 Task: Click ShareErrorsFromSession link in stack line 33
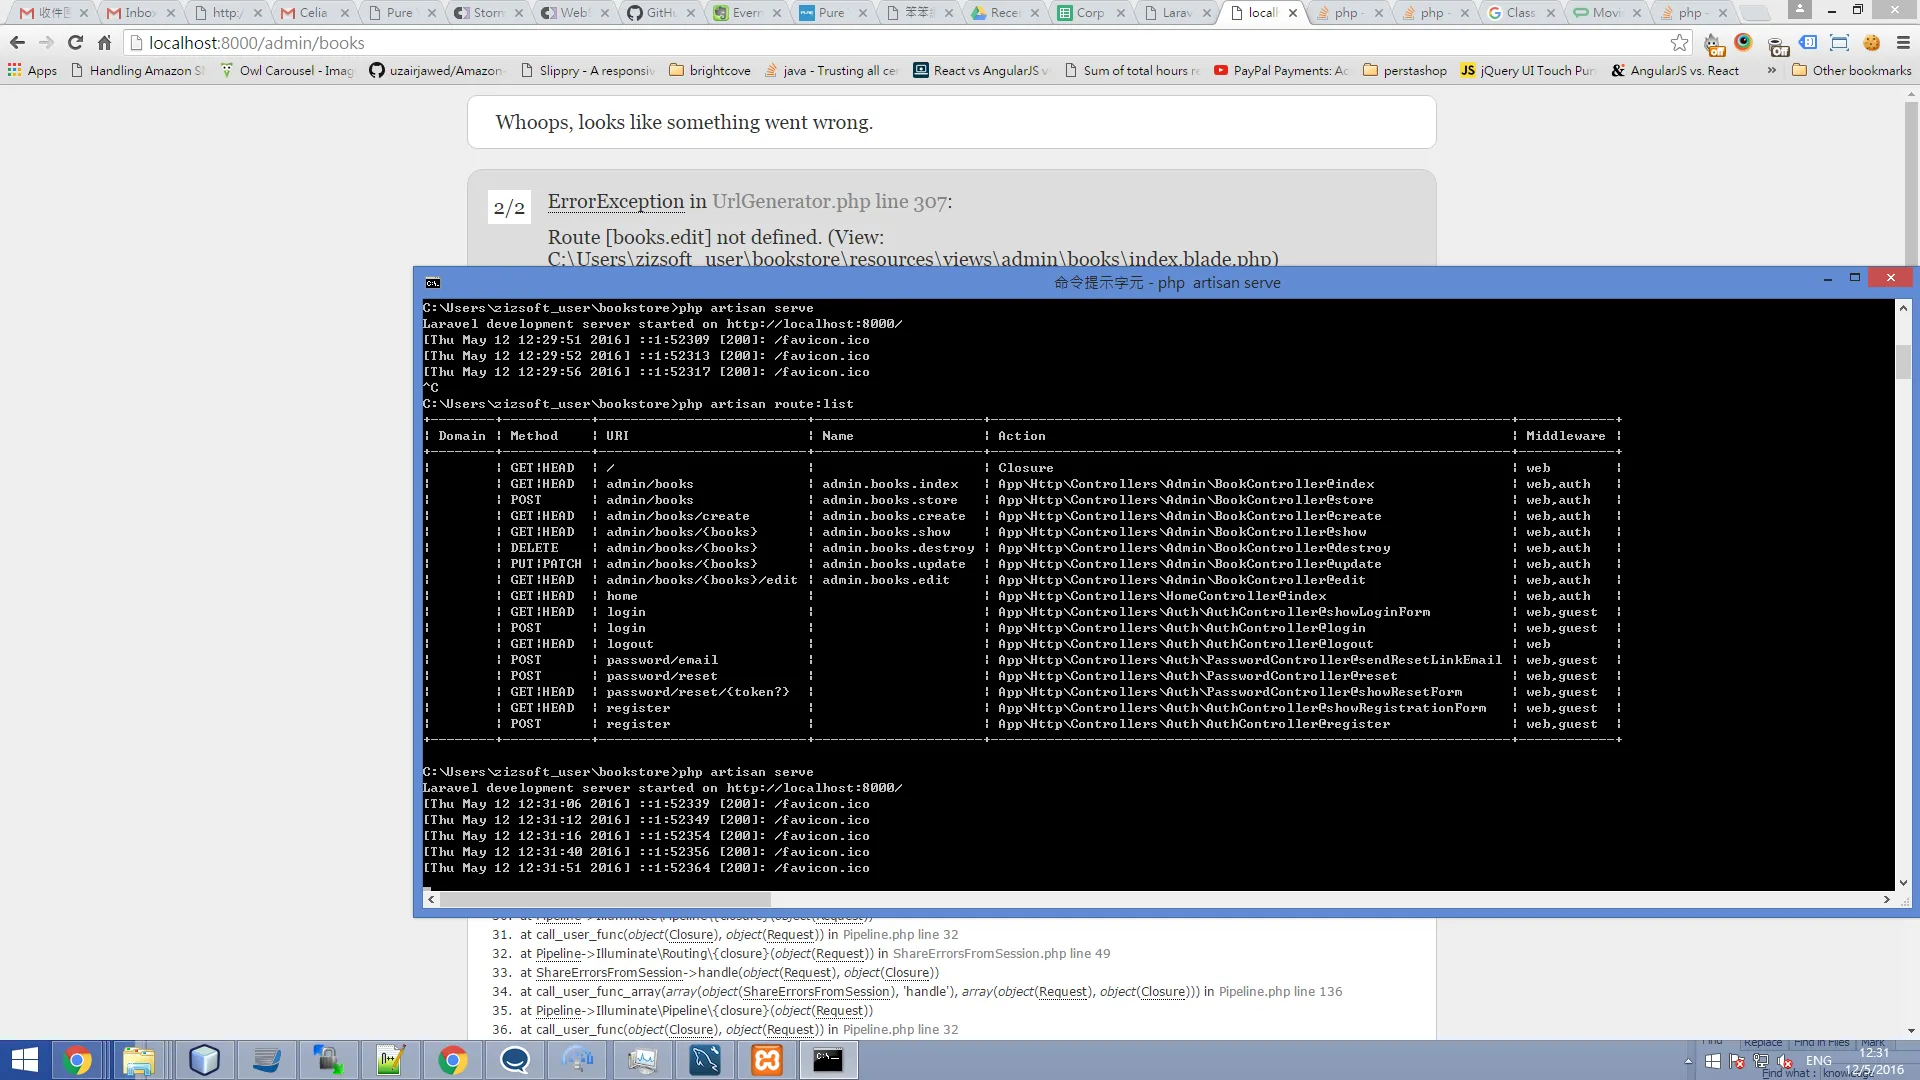pyautogui.click(x=608, y=973)
